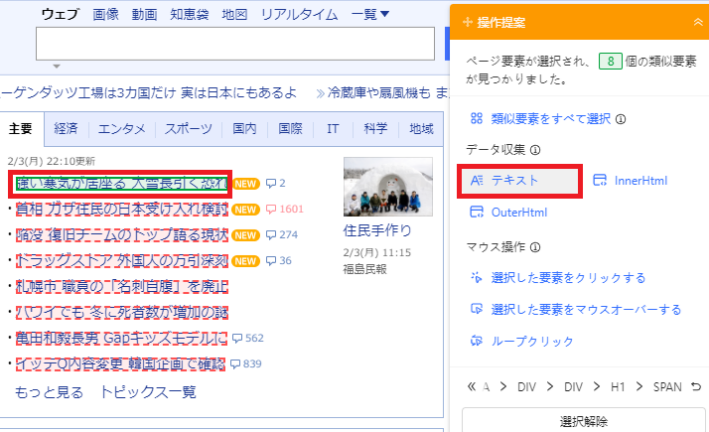Image resolution: width=709 pixels, height=432 pixels.
Task: Open headline 陥没 復旧チームのトップ語る現状
Action: click(122, 235)
